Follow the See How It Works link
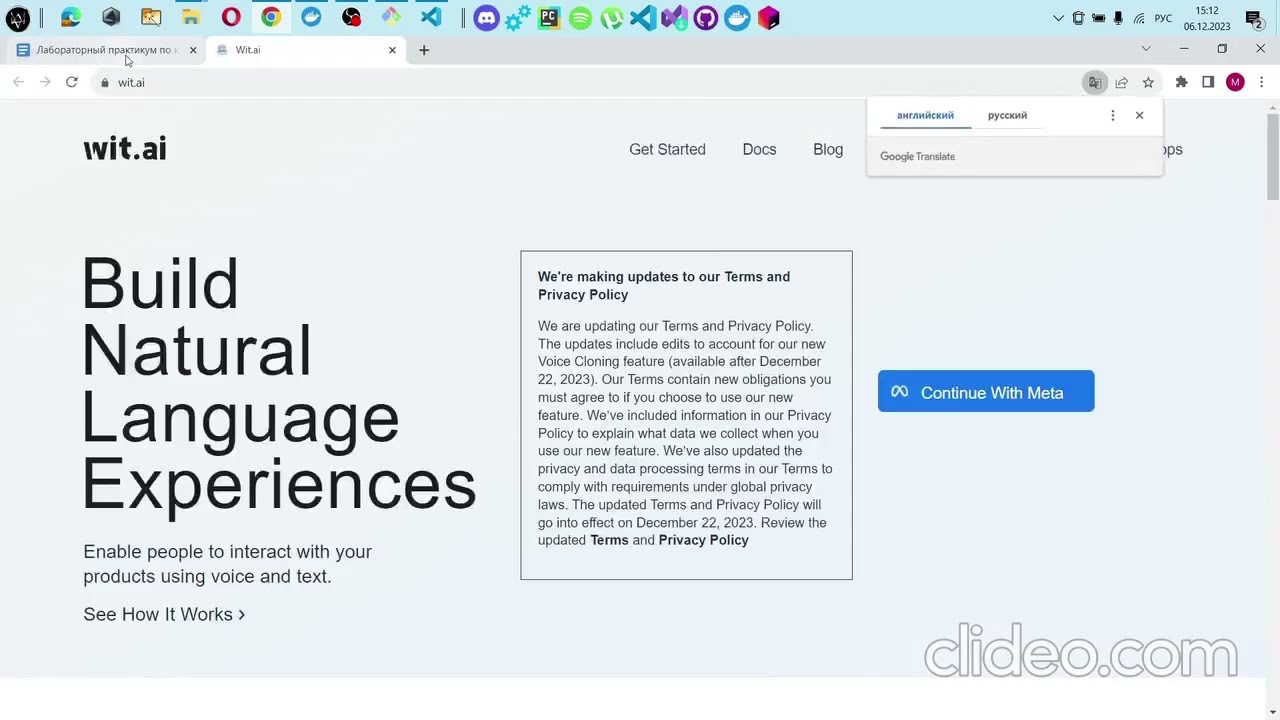Screen dimensions: 1280x720 164,614
